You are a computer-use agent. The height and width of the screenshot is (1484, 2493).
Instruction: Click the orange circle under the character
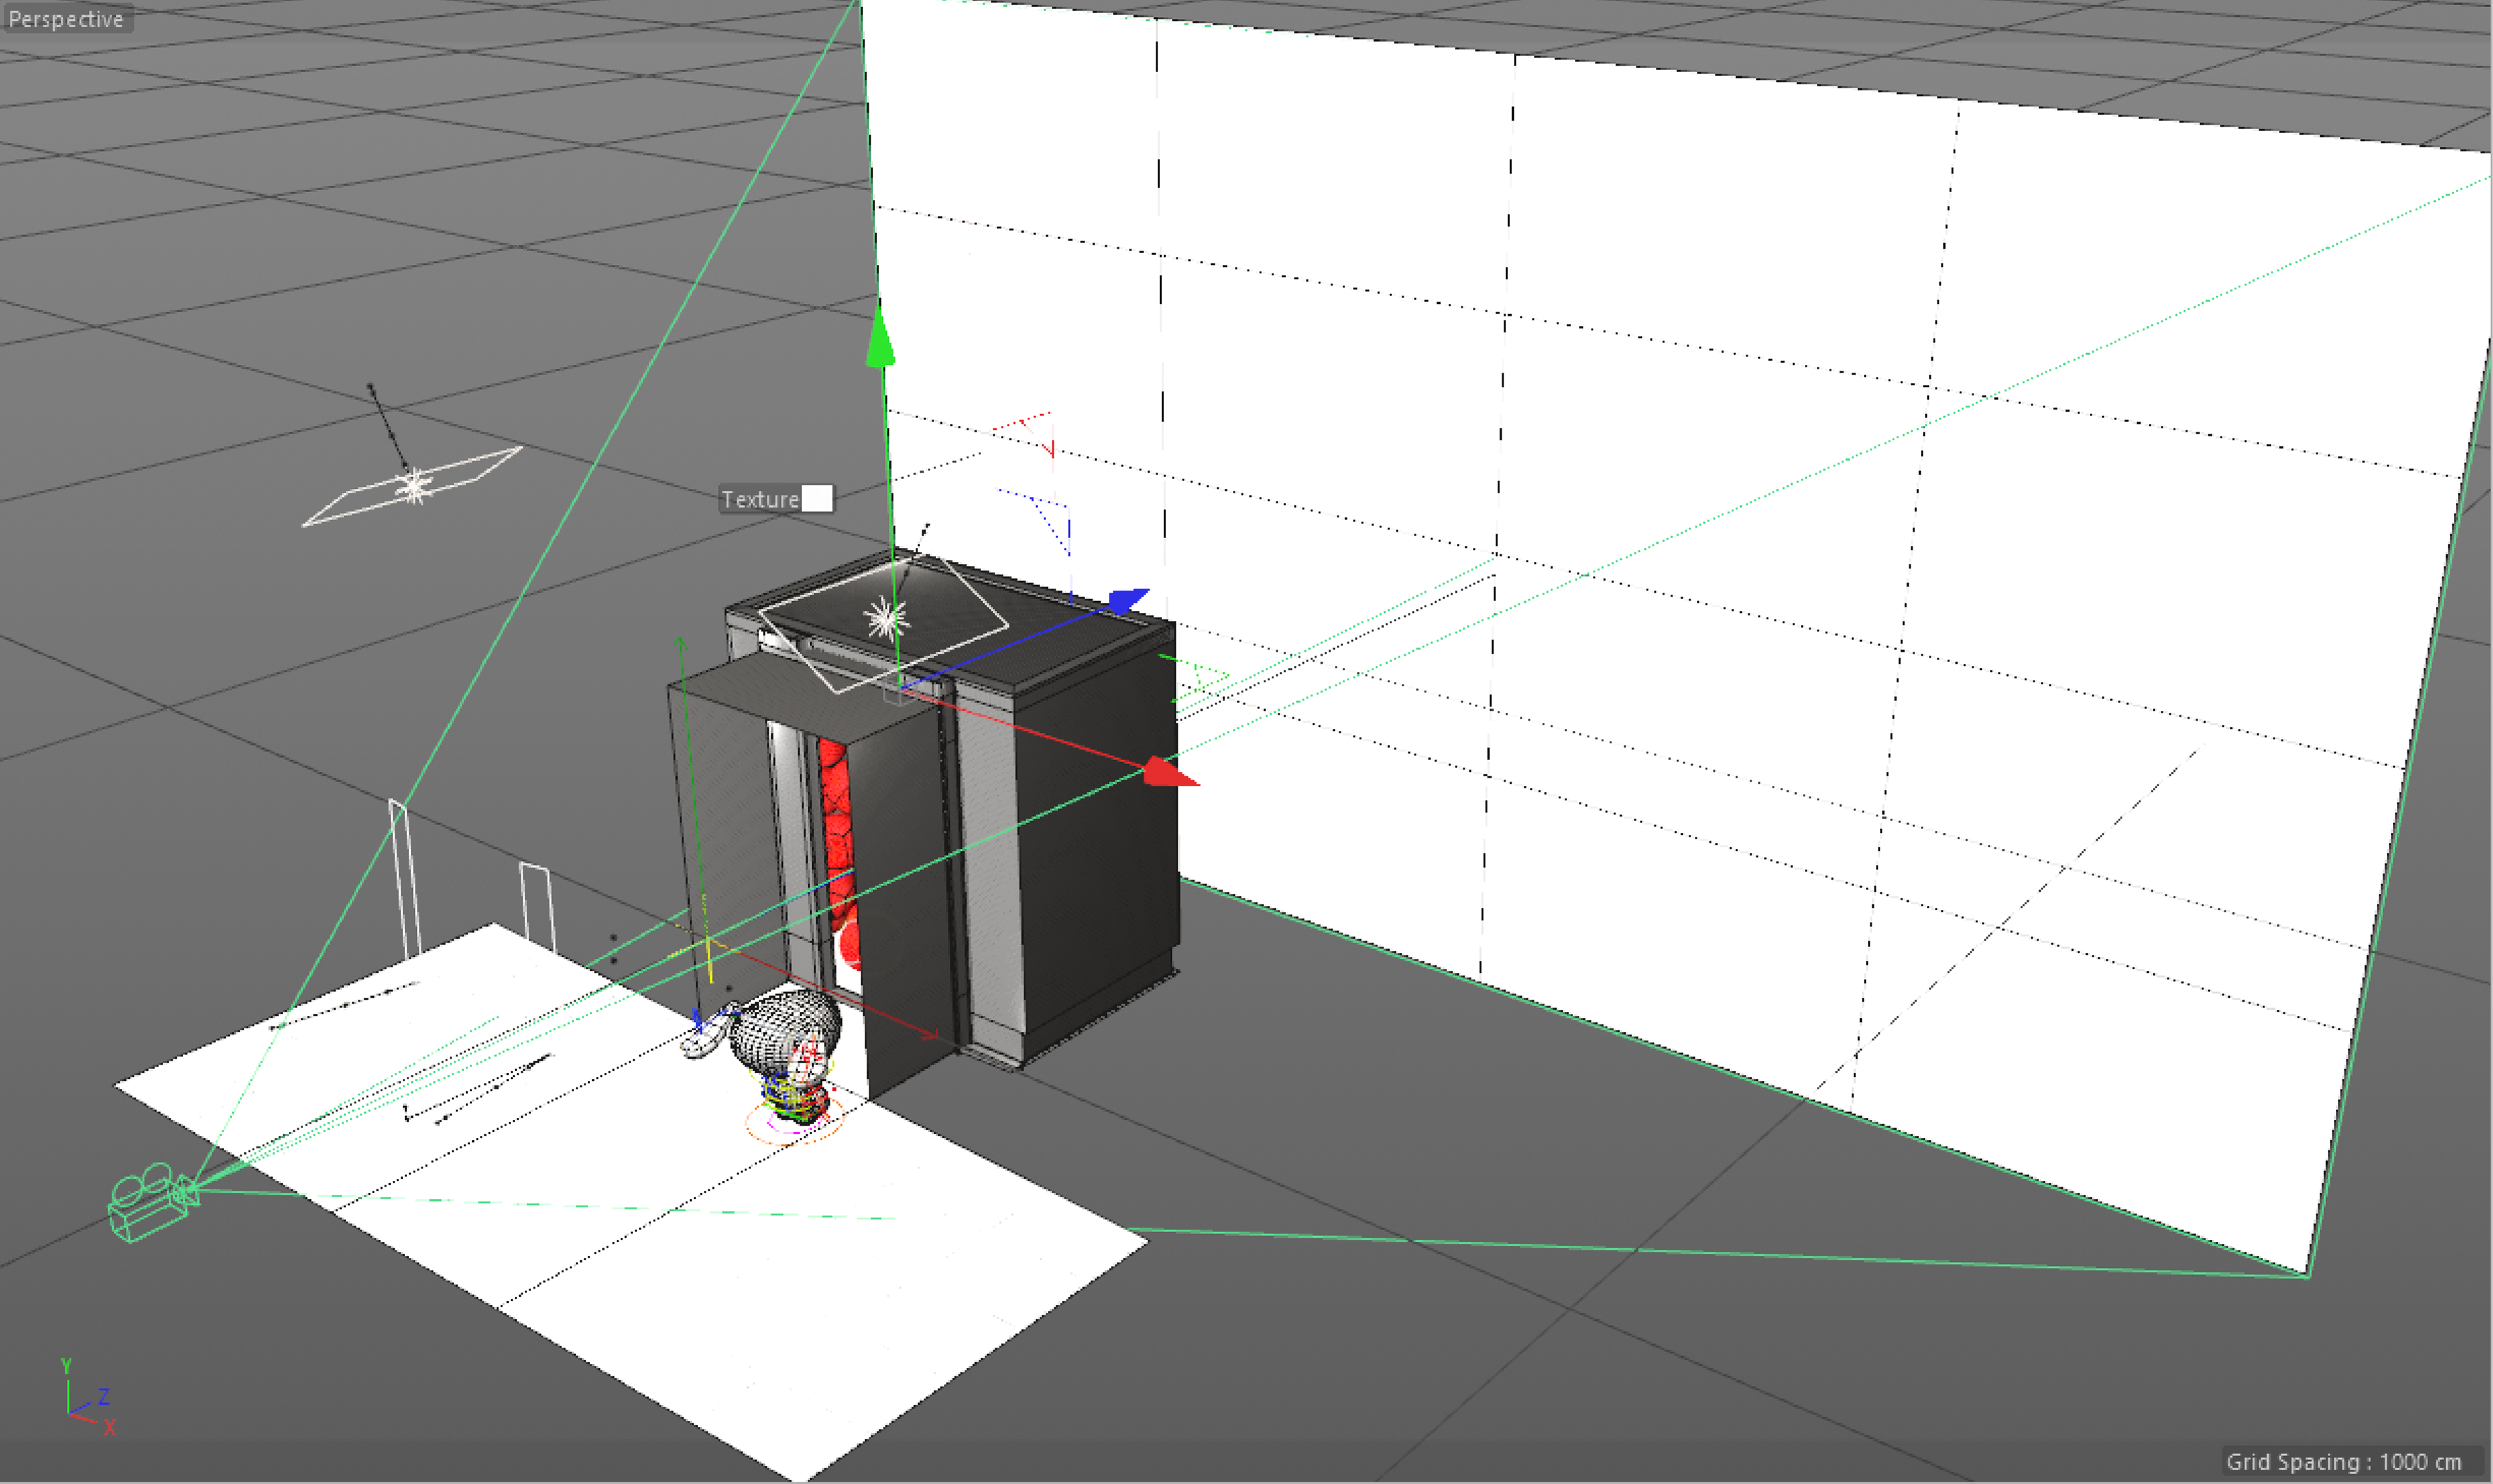click(x=795, y=1121)
